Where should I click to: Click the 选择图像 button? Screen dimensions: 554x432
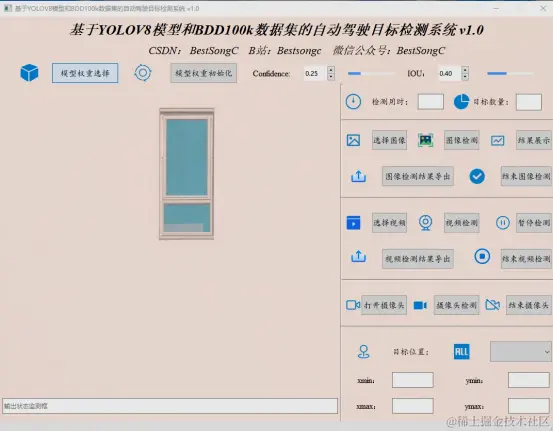click(x=389, y=140)
